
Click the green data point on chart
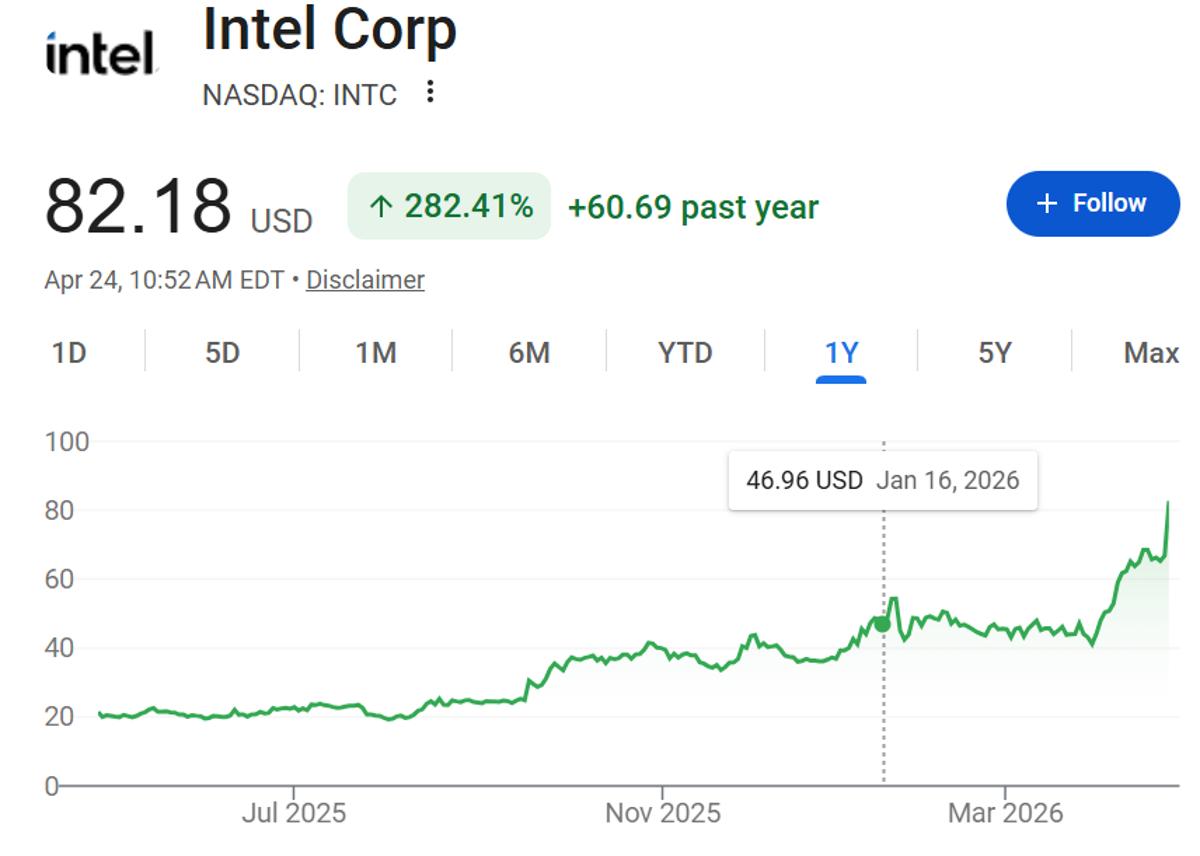click(882, 624)
